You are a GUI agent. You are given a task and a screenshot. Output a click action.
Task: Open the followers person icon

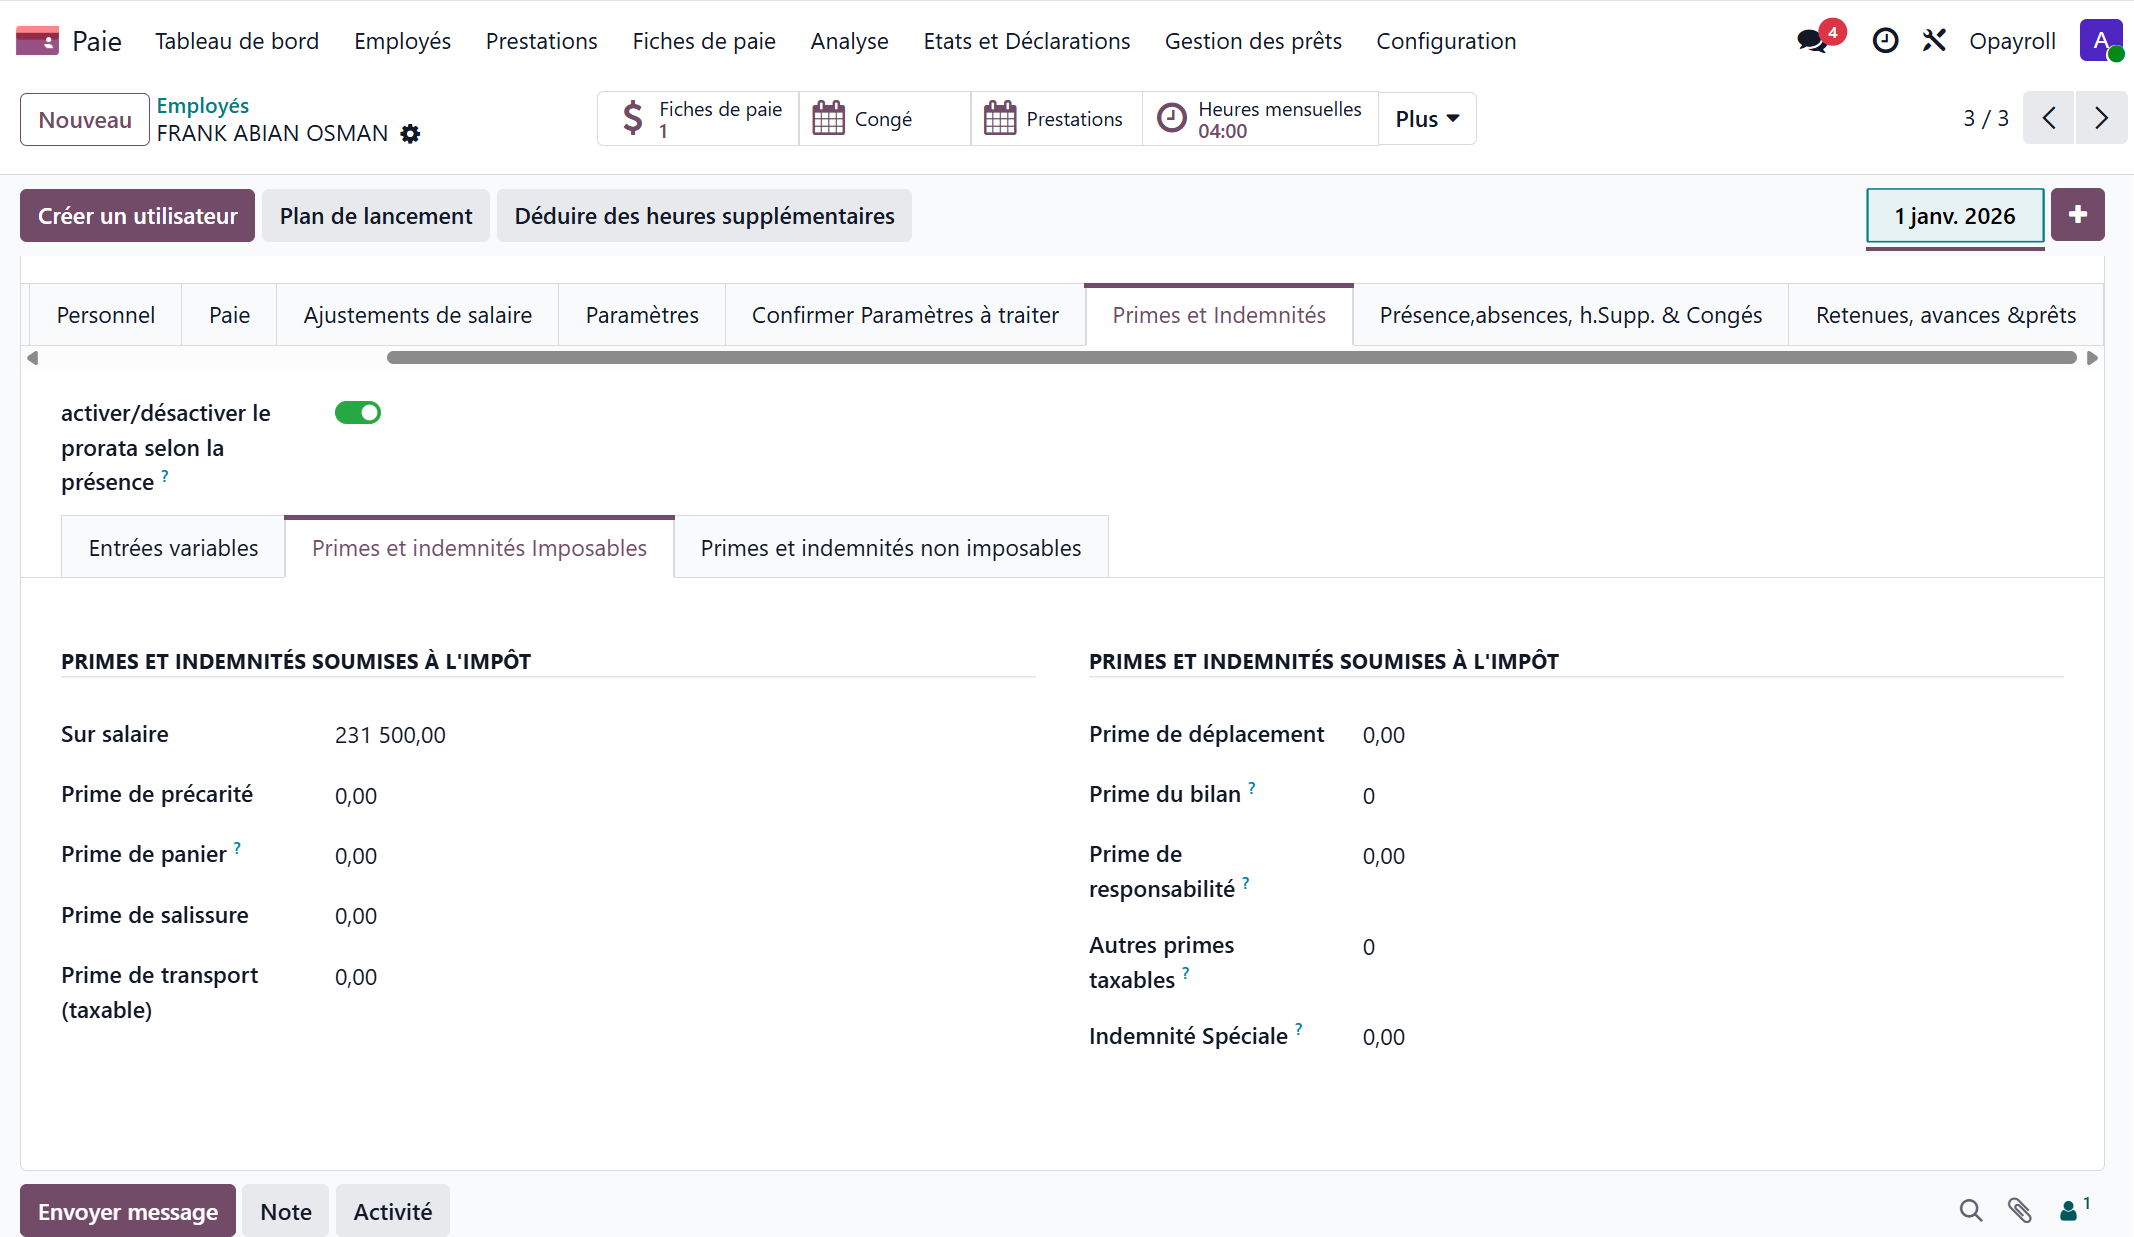pyautogui.click(x=2070, y=1211)
